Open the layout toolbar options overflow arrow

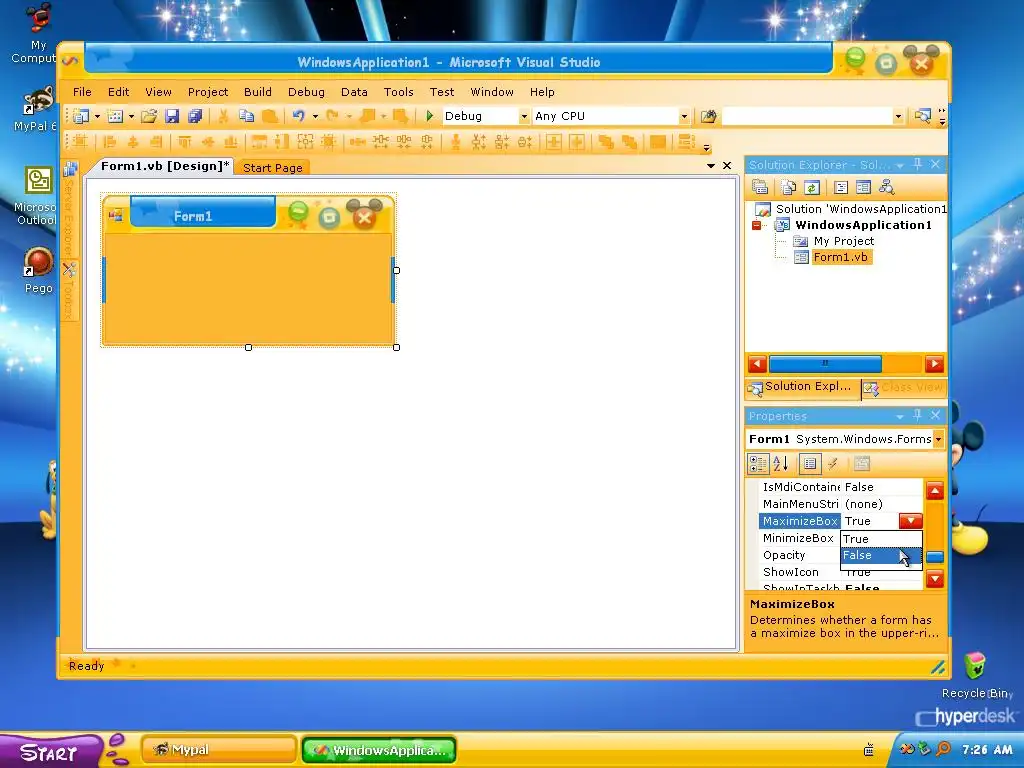coord(706,148)
